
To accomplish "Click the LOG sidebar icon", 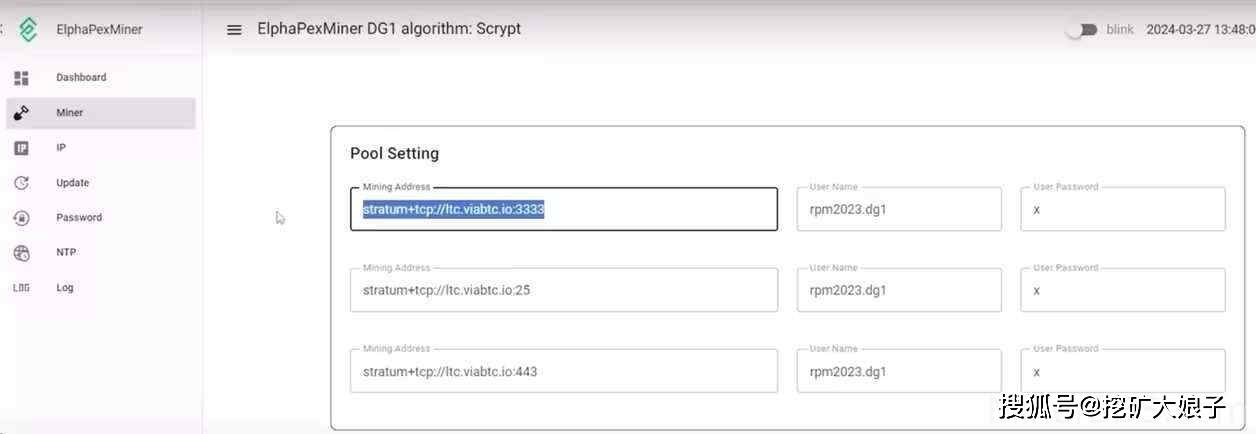I will click(x=21, y=288).
